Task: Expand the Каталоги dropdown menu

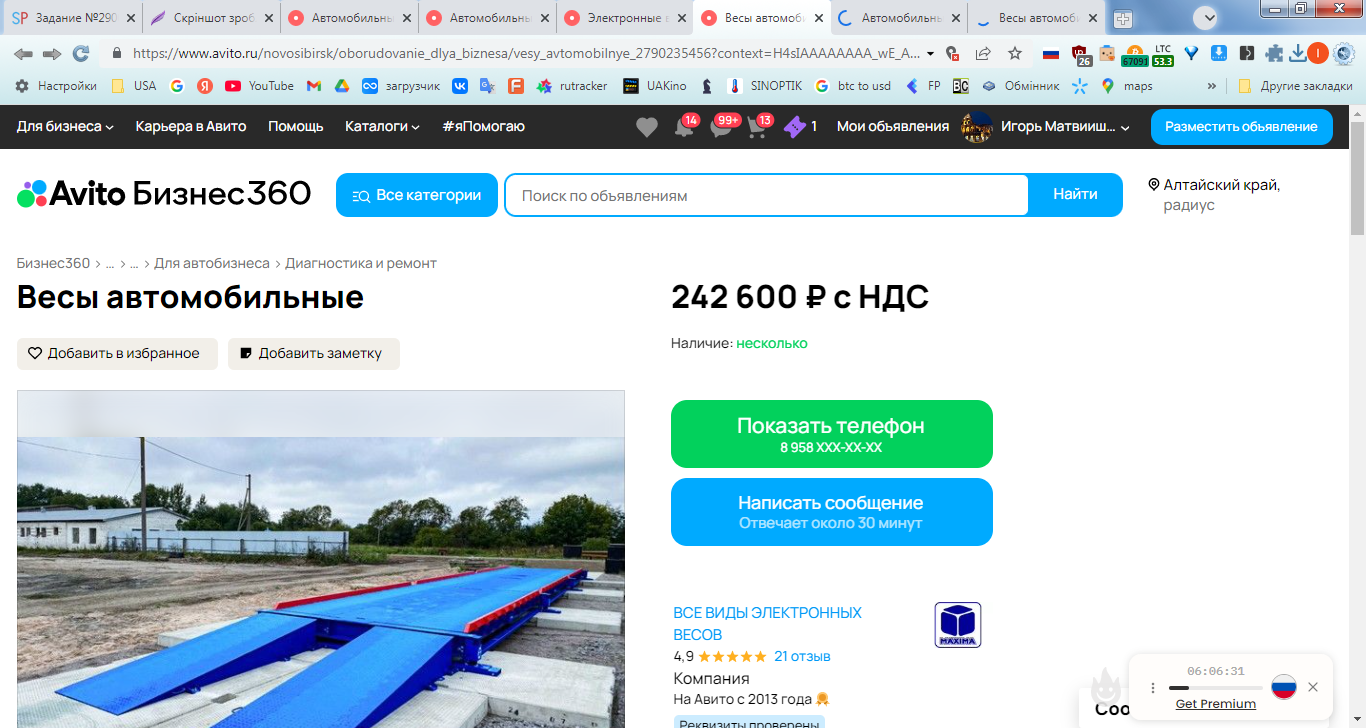Action: coord(382,127)
